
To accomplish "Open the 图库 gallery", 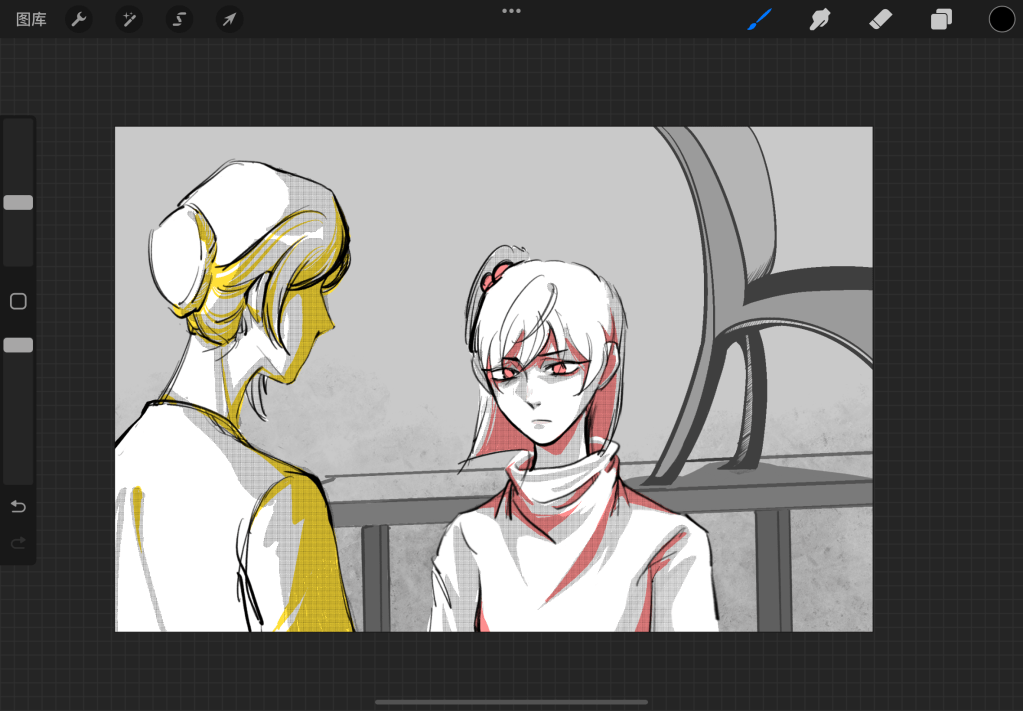I will tap(31, 19).
